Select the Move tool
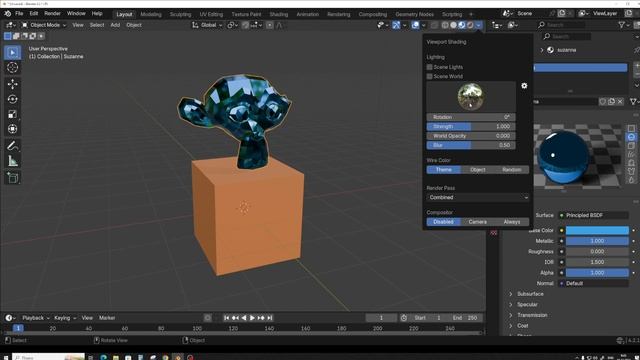Image resolution: width=640 pixels, height=360 pixels. (x=13, y=84)
